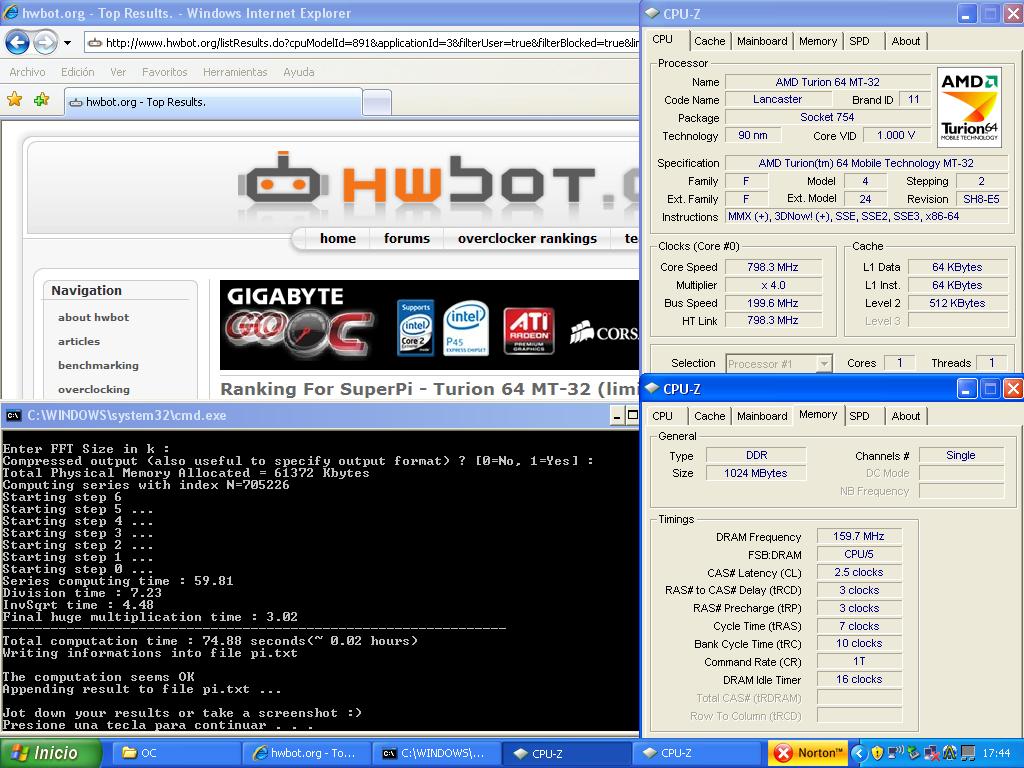Select the hwbot.org - Top Results browser tab
The image size is (1024, 768).
click(x=213, y=102)
